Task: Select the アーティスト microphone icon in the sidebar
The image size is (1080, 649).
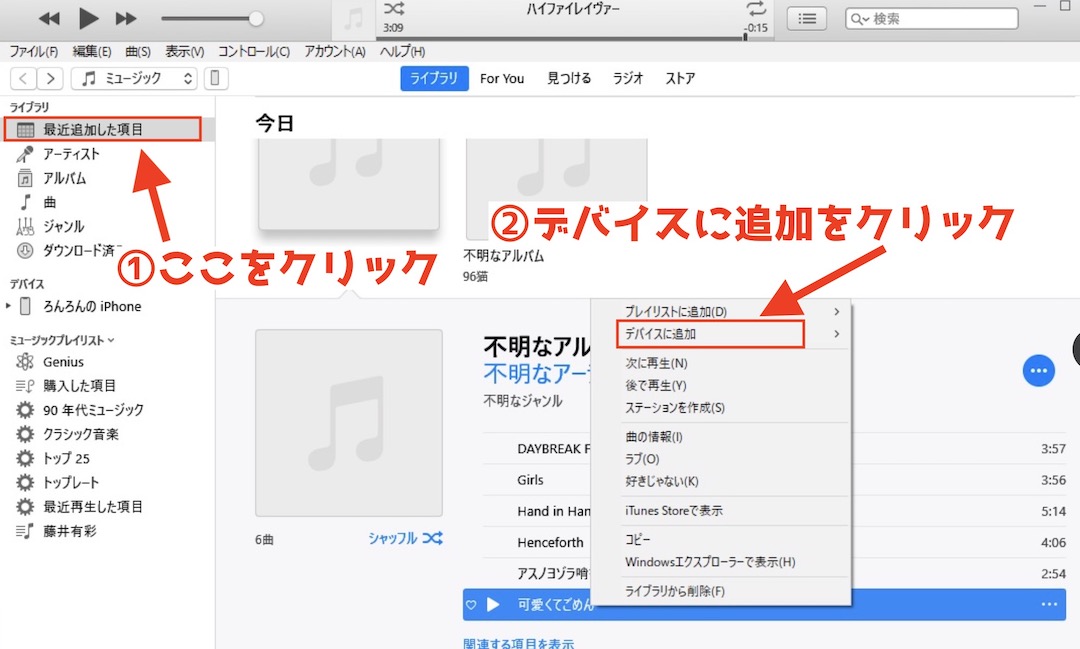Action: point(22,154)
